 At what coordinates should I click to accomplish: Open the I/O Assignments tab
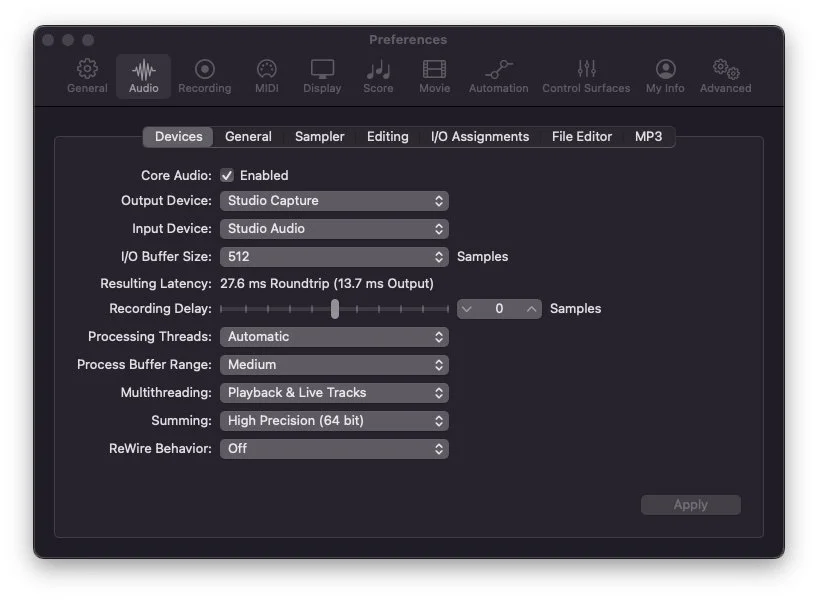tap(480, 136)
